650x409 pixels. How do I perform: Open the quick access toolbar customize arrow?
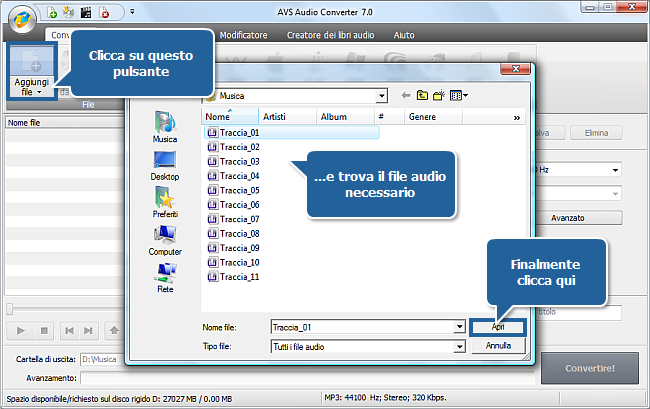click(132, 12)
